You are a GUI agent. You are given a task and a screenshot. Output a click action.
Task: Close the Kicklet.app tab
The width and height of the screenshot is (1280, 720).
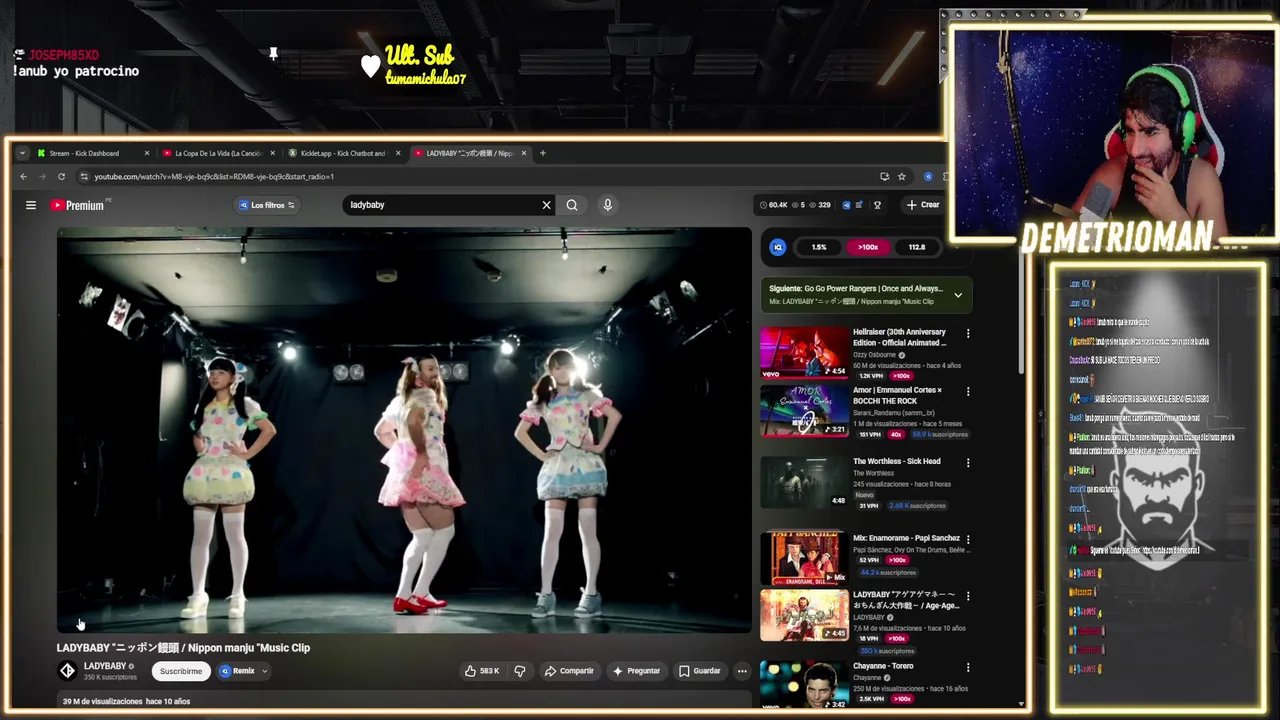point(398,153)
